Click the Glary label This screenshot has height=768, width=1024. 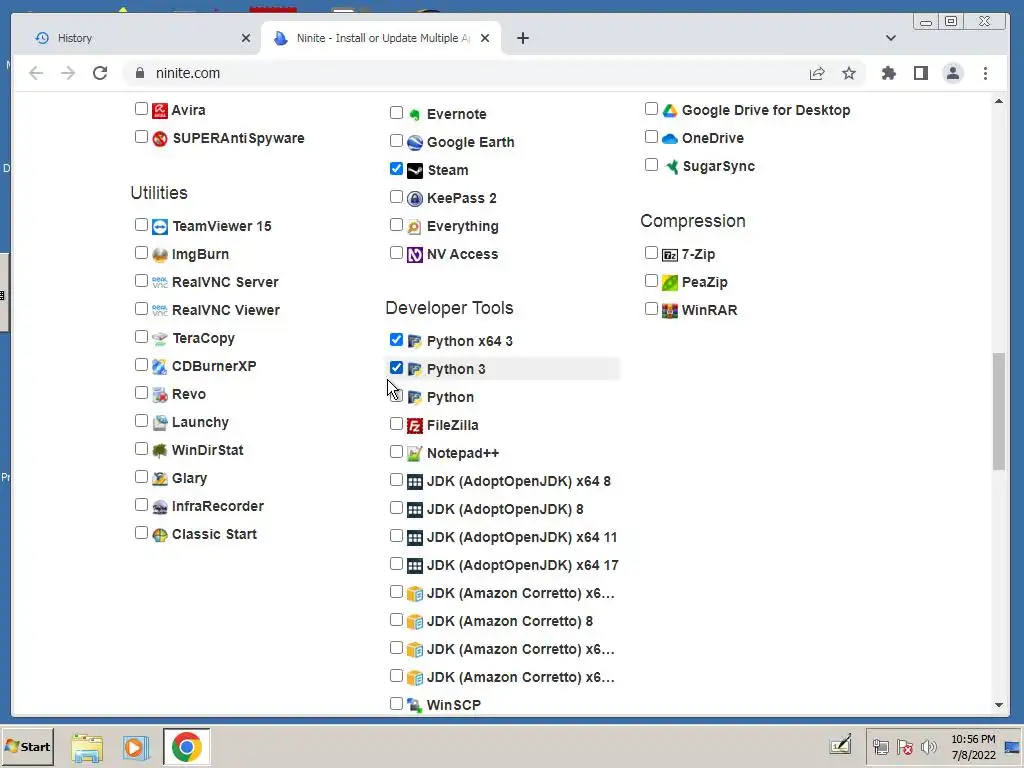pos(189,479)
